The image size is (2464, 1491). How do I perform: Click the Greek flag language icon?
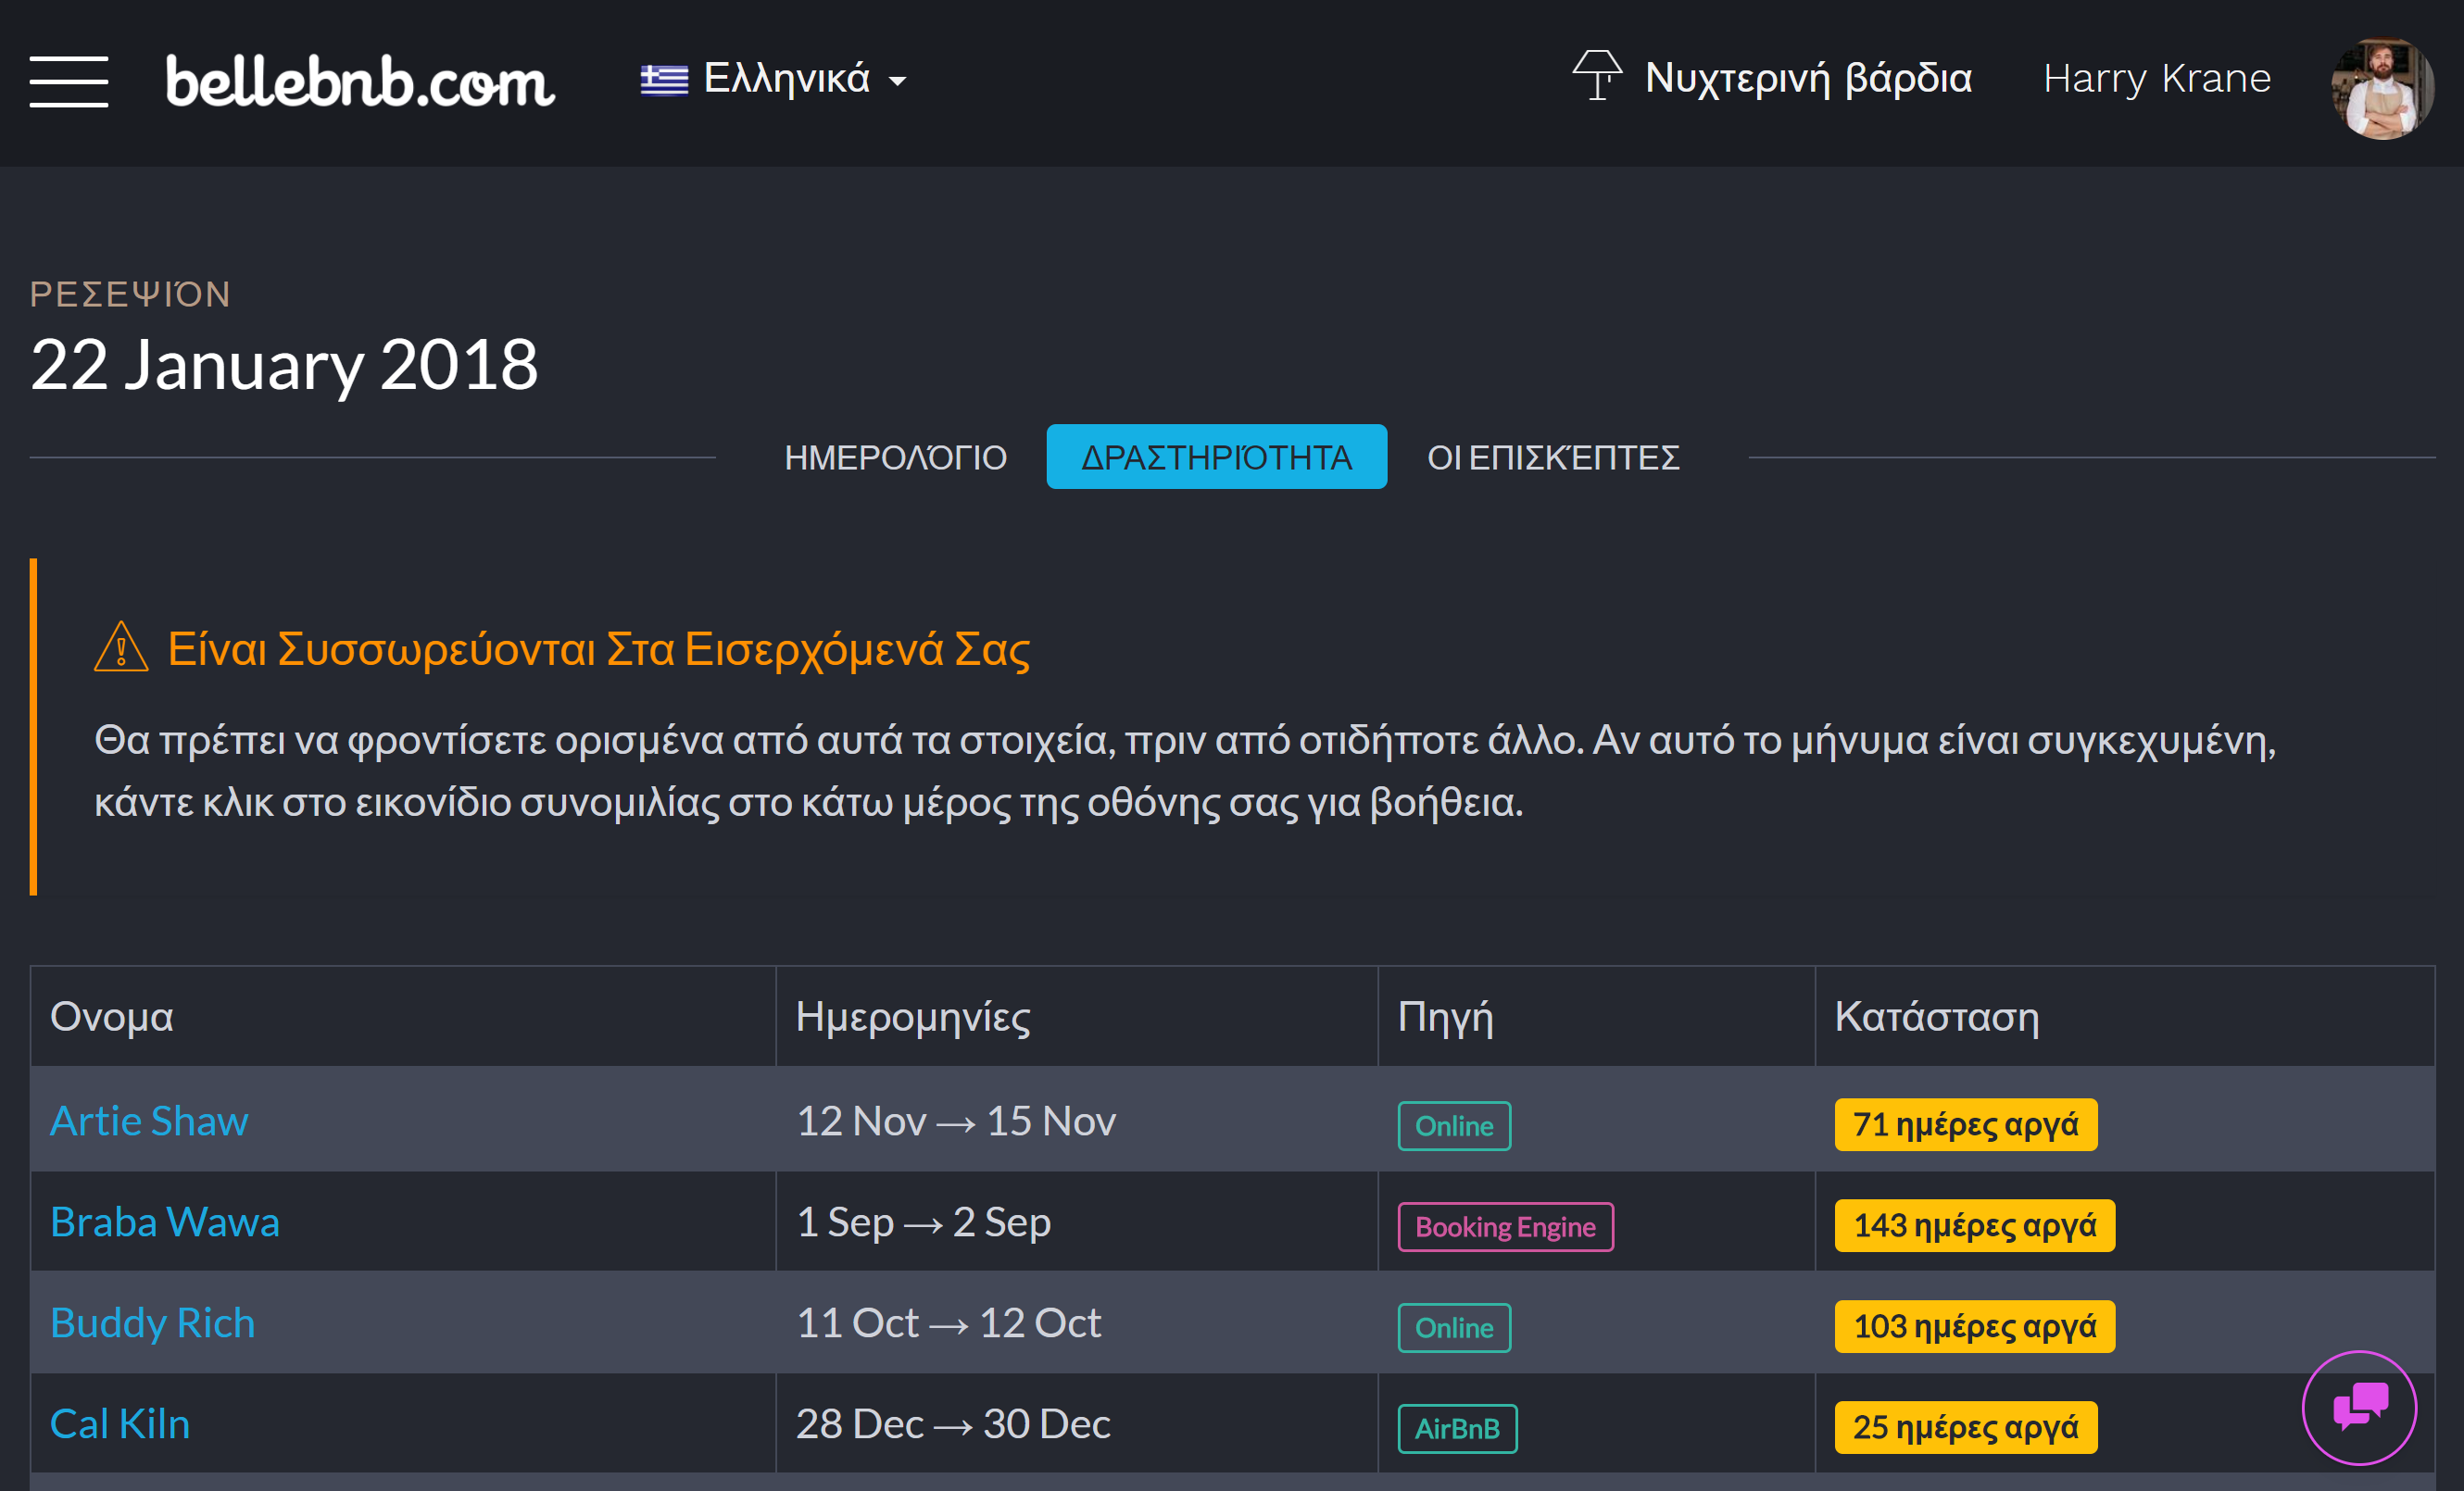pos(665,78)
